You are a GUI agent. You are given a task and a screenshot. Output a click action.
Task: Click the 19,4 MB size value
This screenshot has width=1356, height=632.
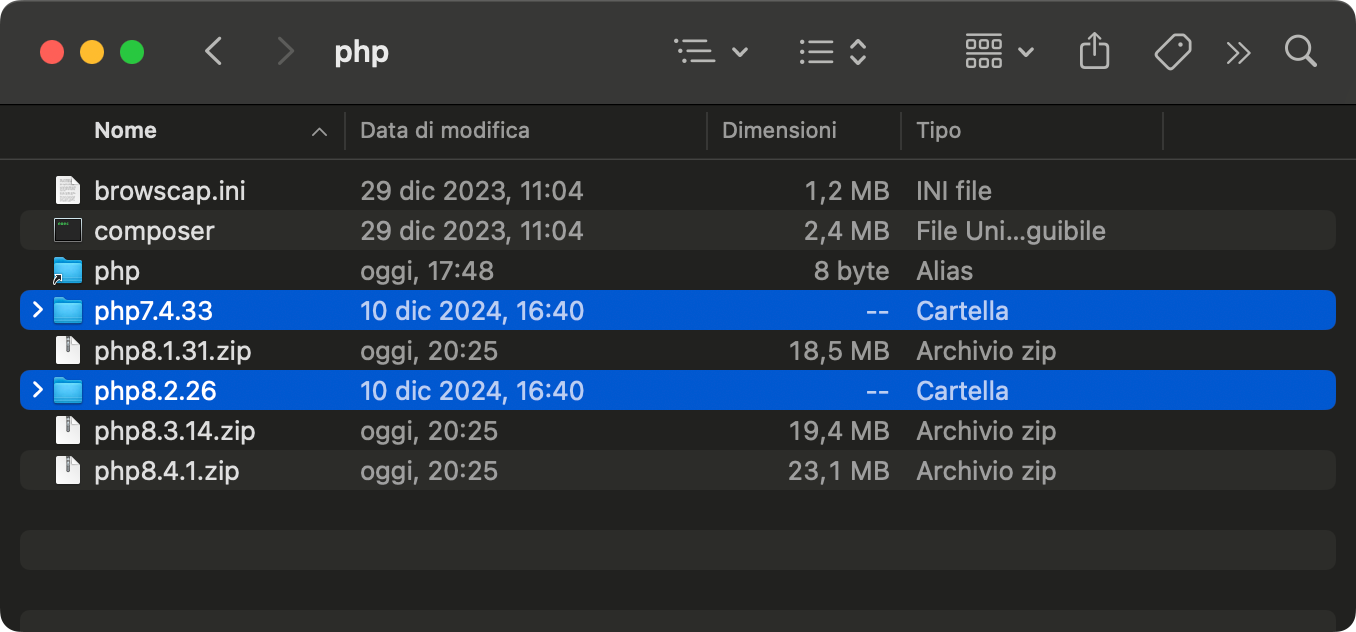tap(838, 430)
